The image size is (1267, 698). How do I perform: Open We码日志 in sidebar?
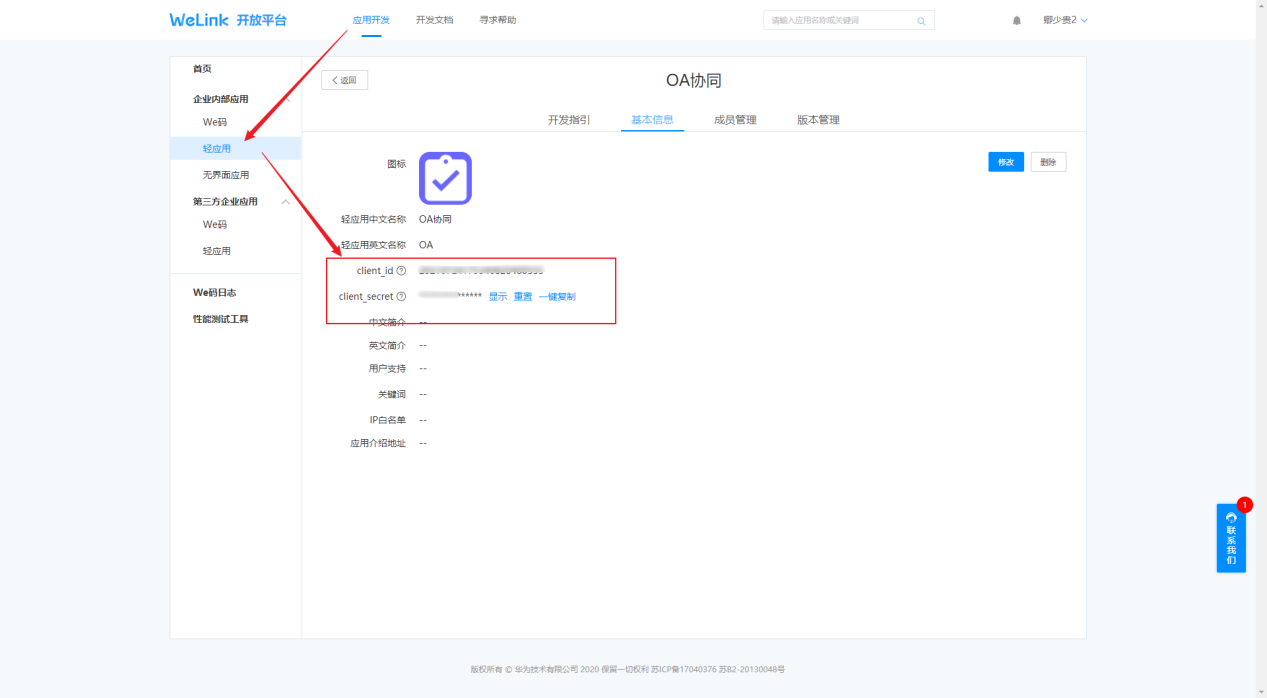click(x=214, y=293)
